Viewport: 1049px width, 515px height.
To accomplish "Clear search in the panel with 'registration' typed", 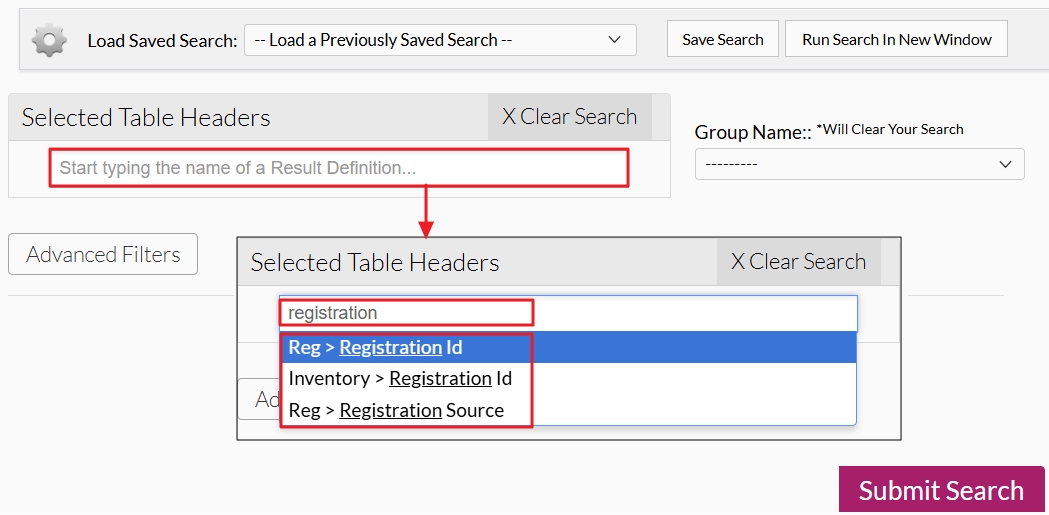I will pos(798,262).
